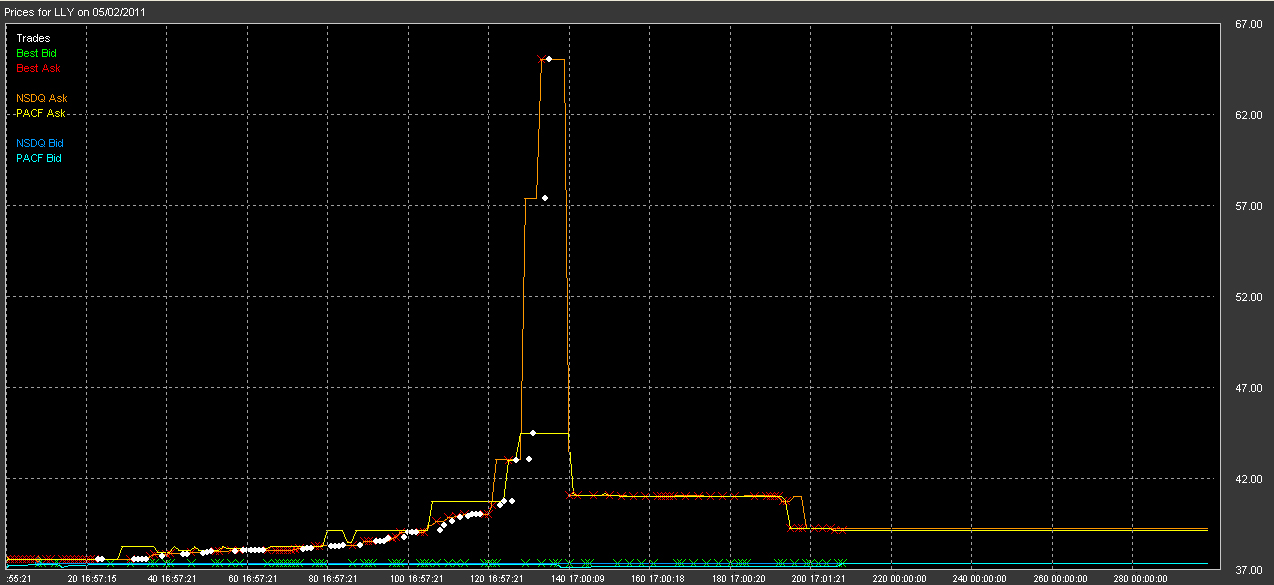The image size is (1274, 585).
Task: Click the 37.00 price axis label
Action: [1248, 570]
